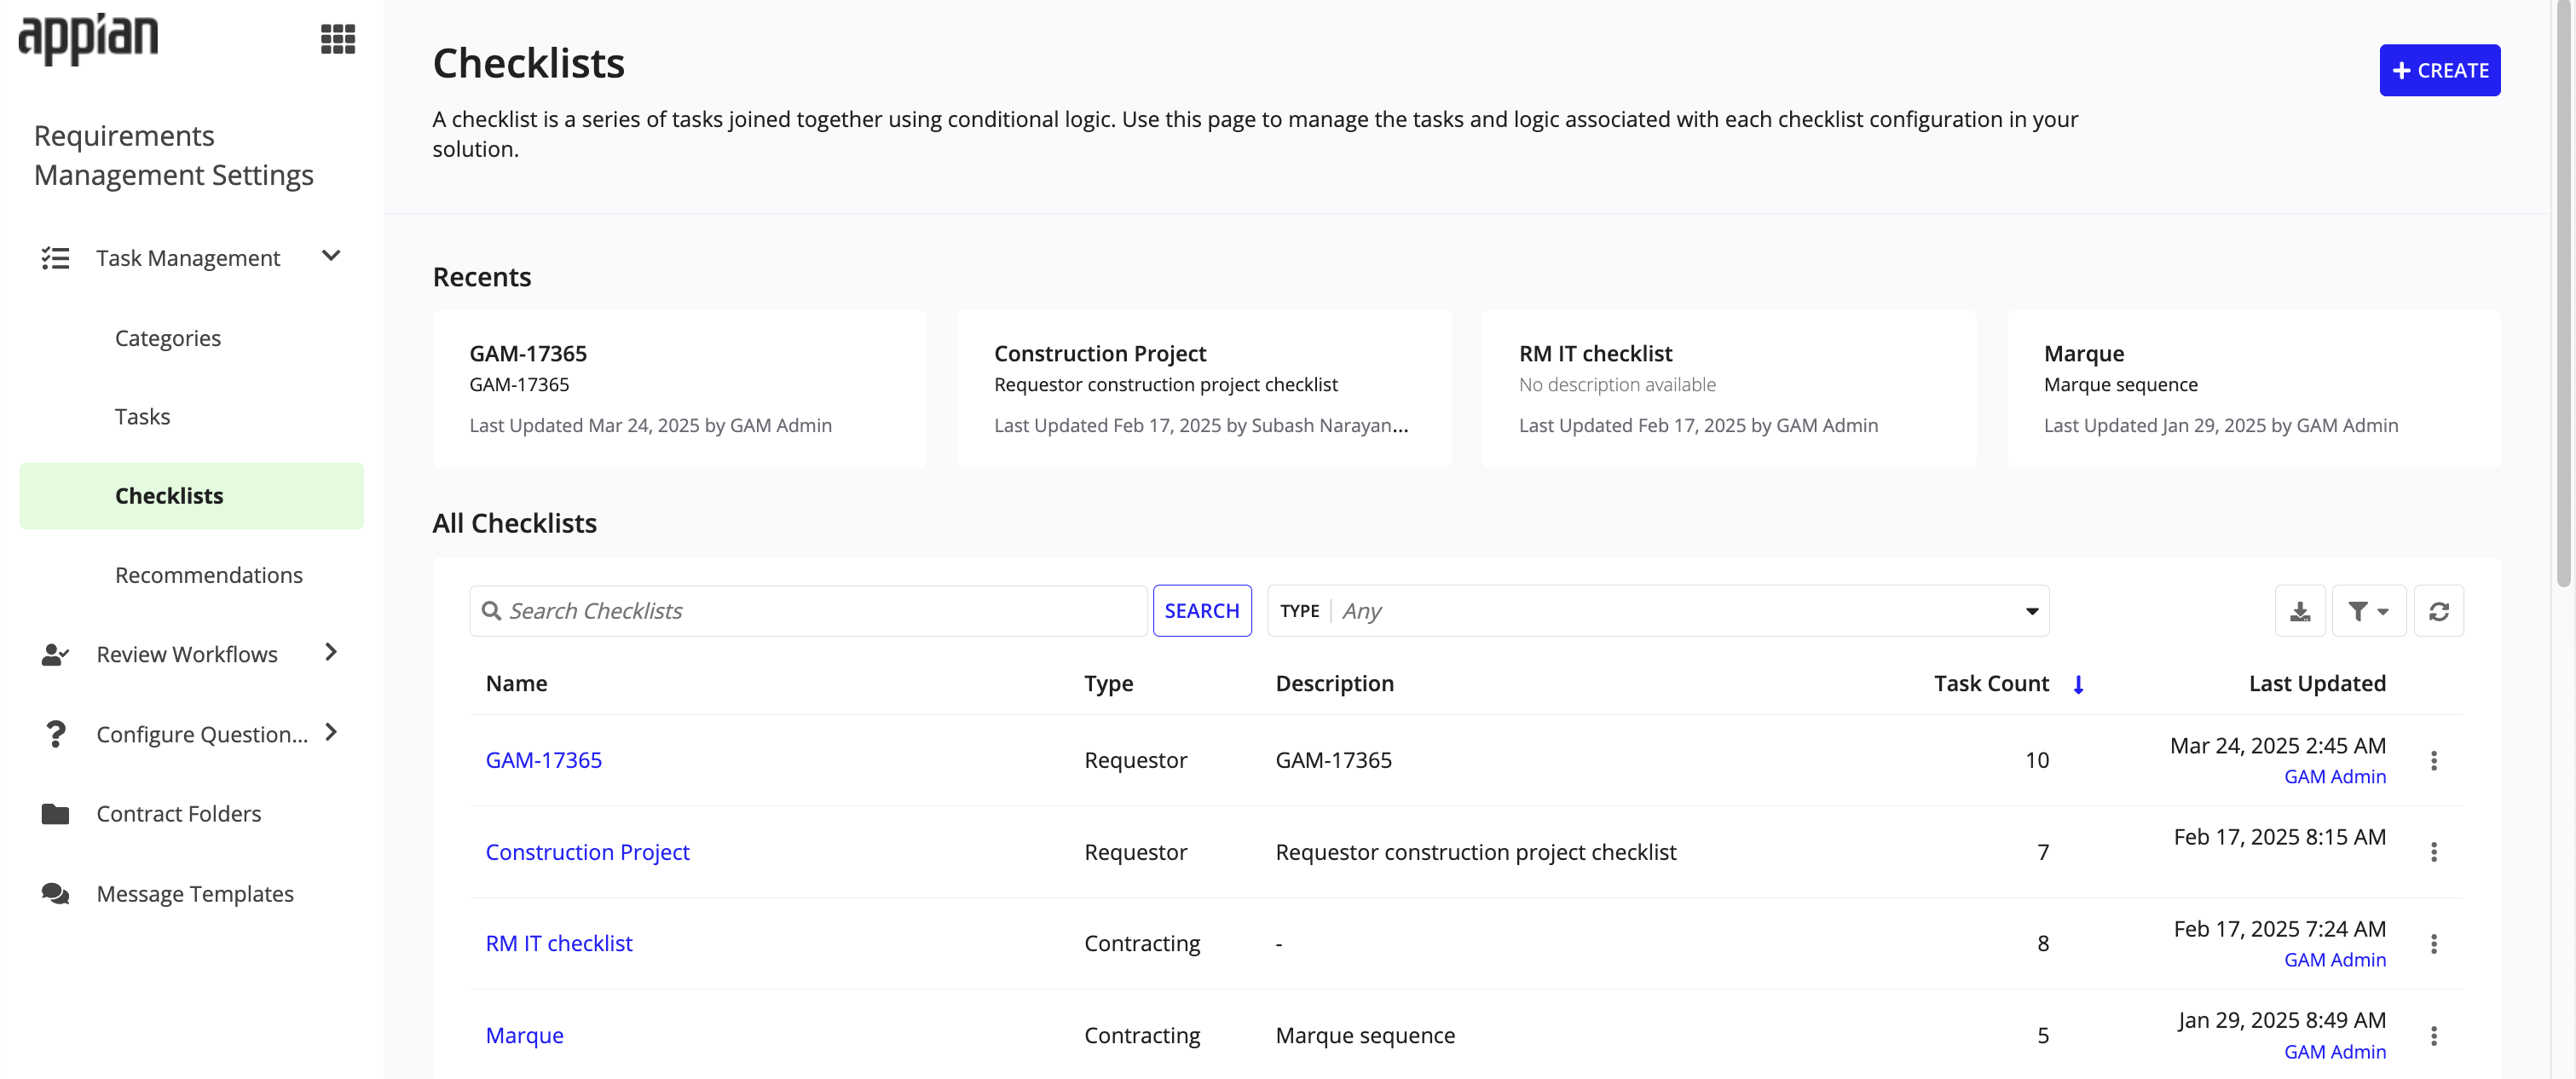Click the Message Templates chat bubbles icon

[55, 893]
